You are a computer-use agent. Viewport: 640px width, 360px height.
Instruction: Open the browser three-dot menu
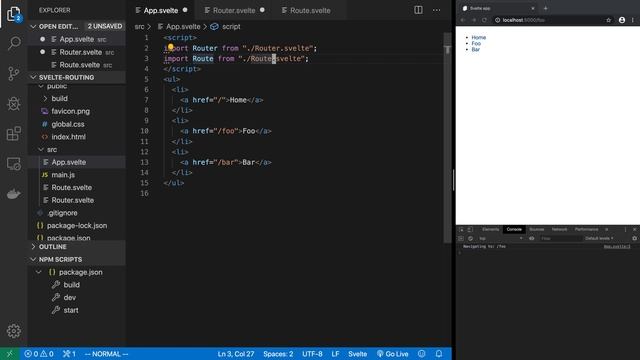tap(633, 20)
